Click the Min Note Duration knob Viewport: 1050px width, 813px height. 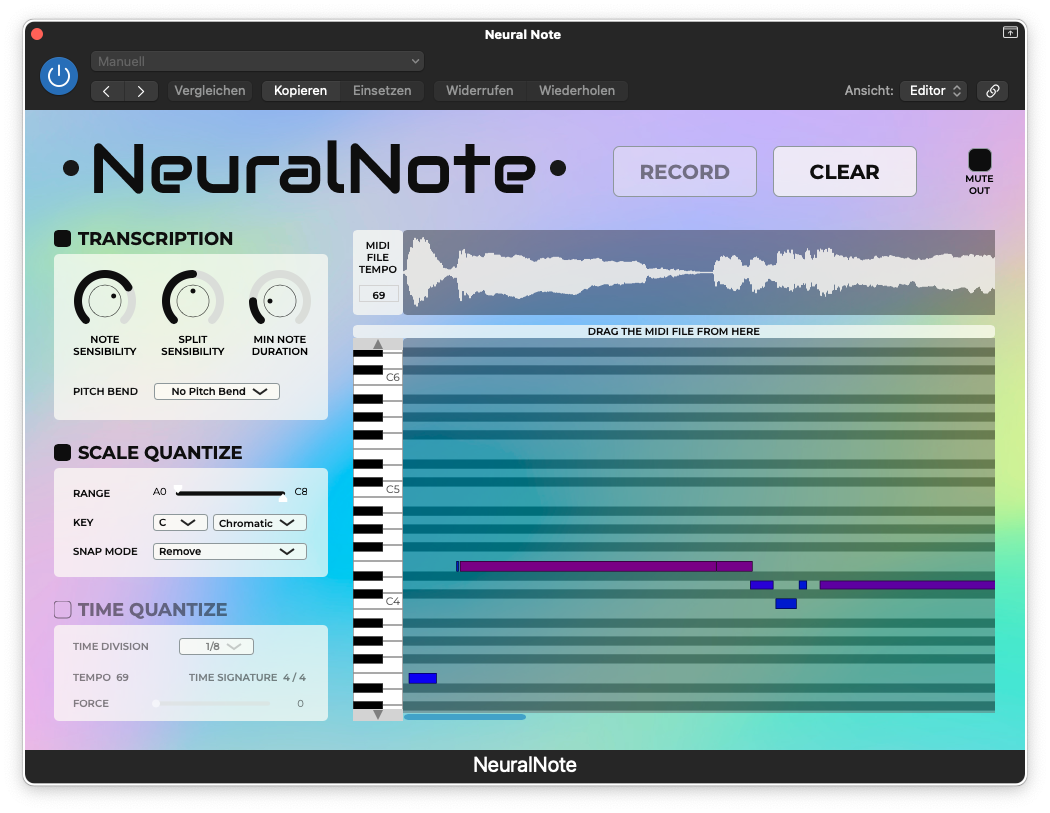click(280, 299)
